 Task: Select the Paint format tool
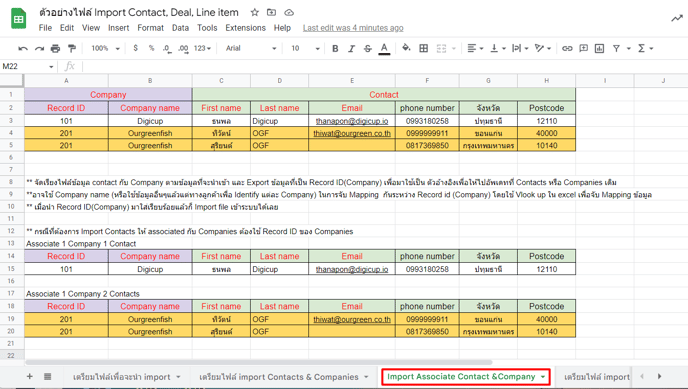pos(72,48)
